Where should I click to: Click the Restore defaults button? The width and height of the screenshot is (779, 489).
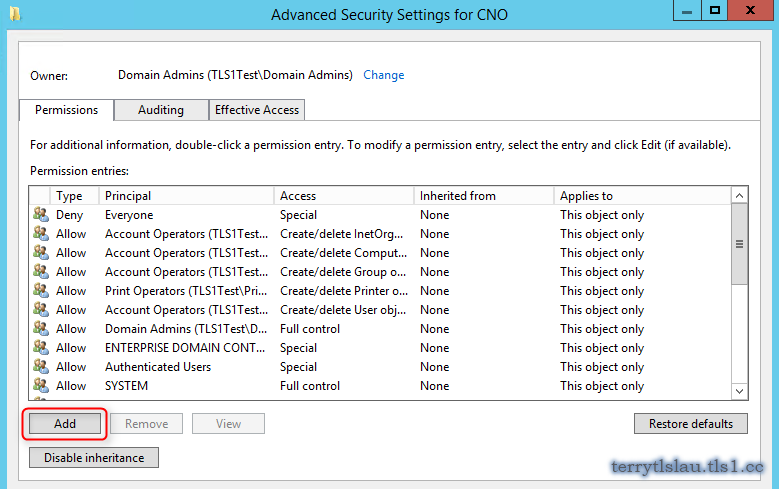pyautogui.click(x=690, y=424)
